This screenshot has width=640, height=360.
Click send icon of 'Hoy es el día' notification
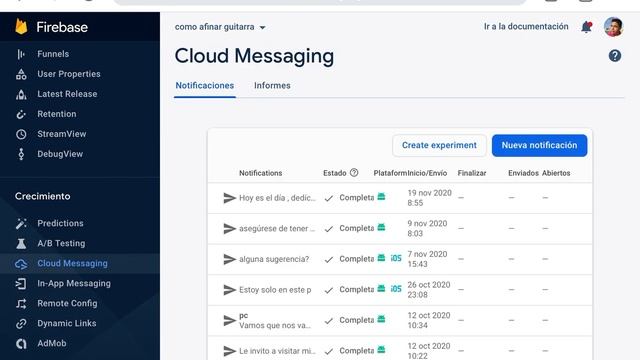click(229, 198)
